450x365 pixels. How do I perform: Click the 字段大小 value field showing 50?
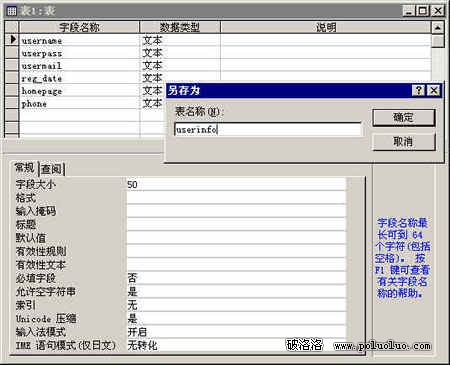[236, 184]
